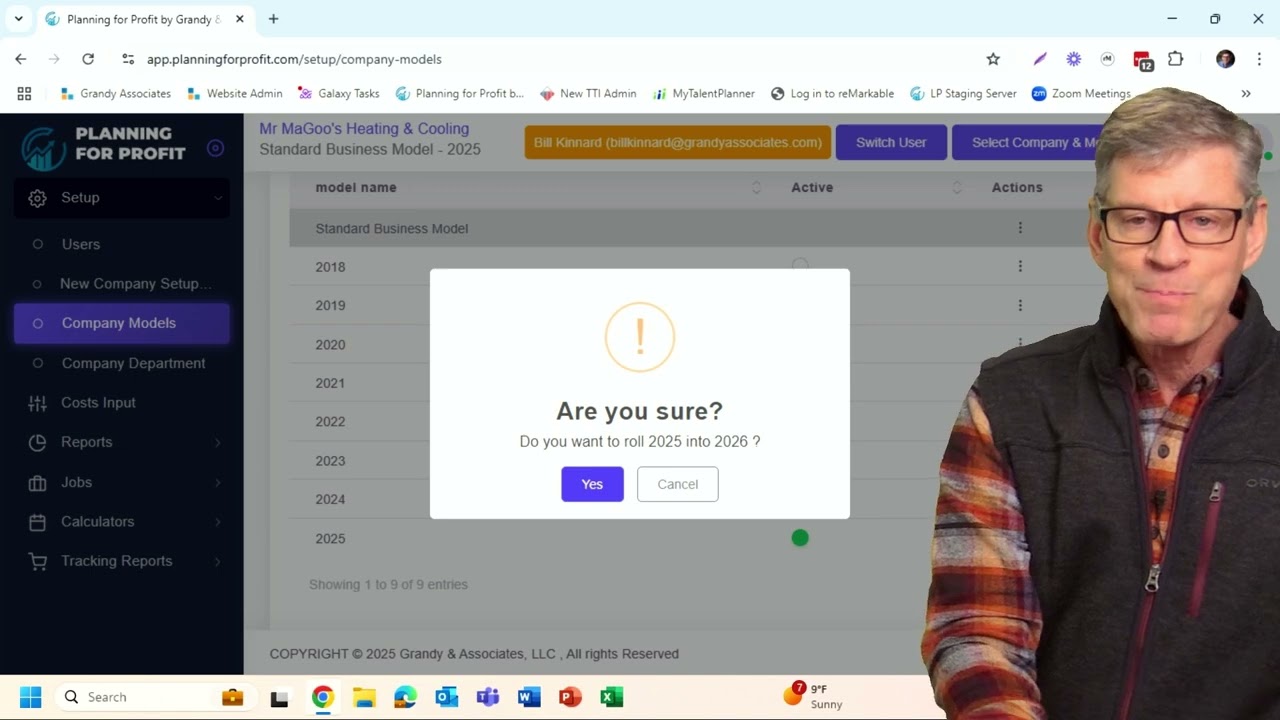Expand the Reports submenu chevron
The image size is (1280, 720).
(218, 442)
